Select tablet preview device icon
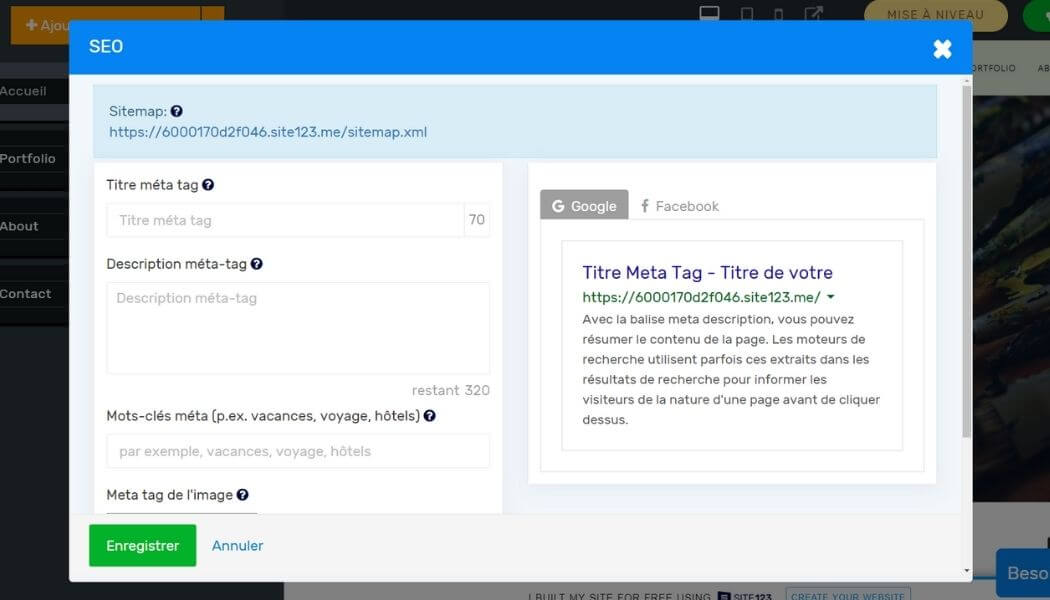This screenshot has width=1050, height=600. click(747, 13)
